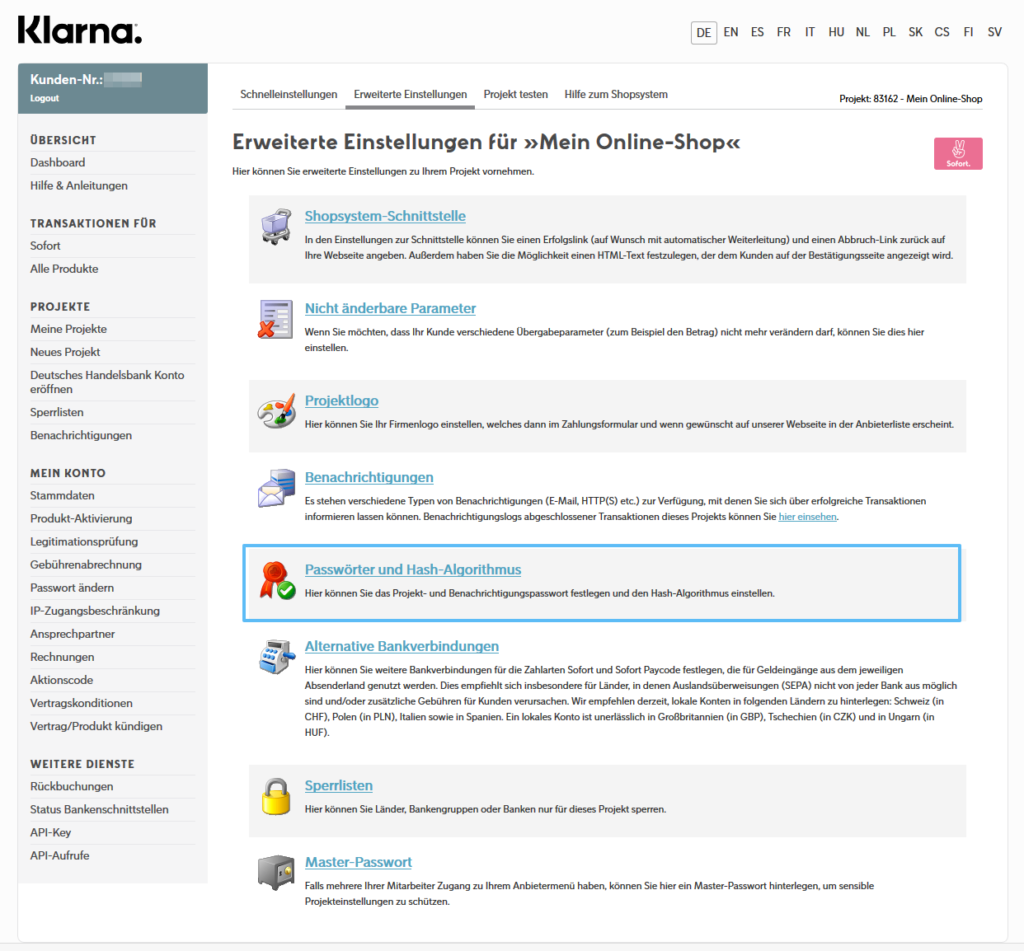This screenshot has height=951, width=1024.
Task: Click the safe Master-Passwort icon
Action: 275,872
